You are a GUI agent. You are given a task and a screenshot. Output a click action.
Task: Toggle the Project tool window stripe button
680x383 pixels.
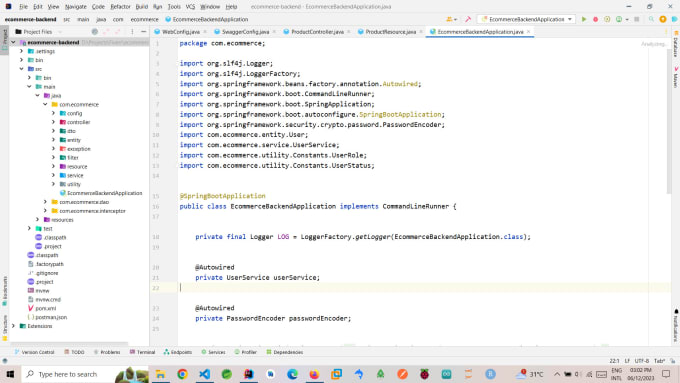click(x=5, y=39)
